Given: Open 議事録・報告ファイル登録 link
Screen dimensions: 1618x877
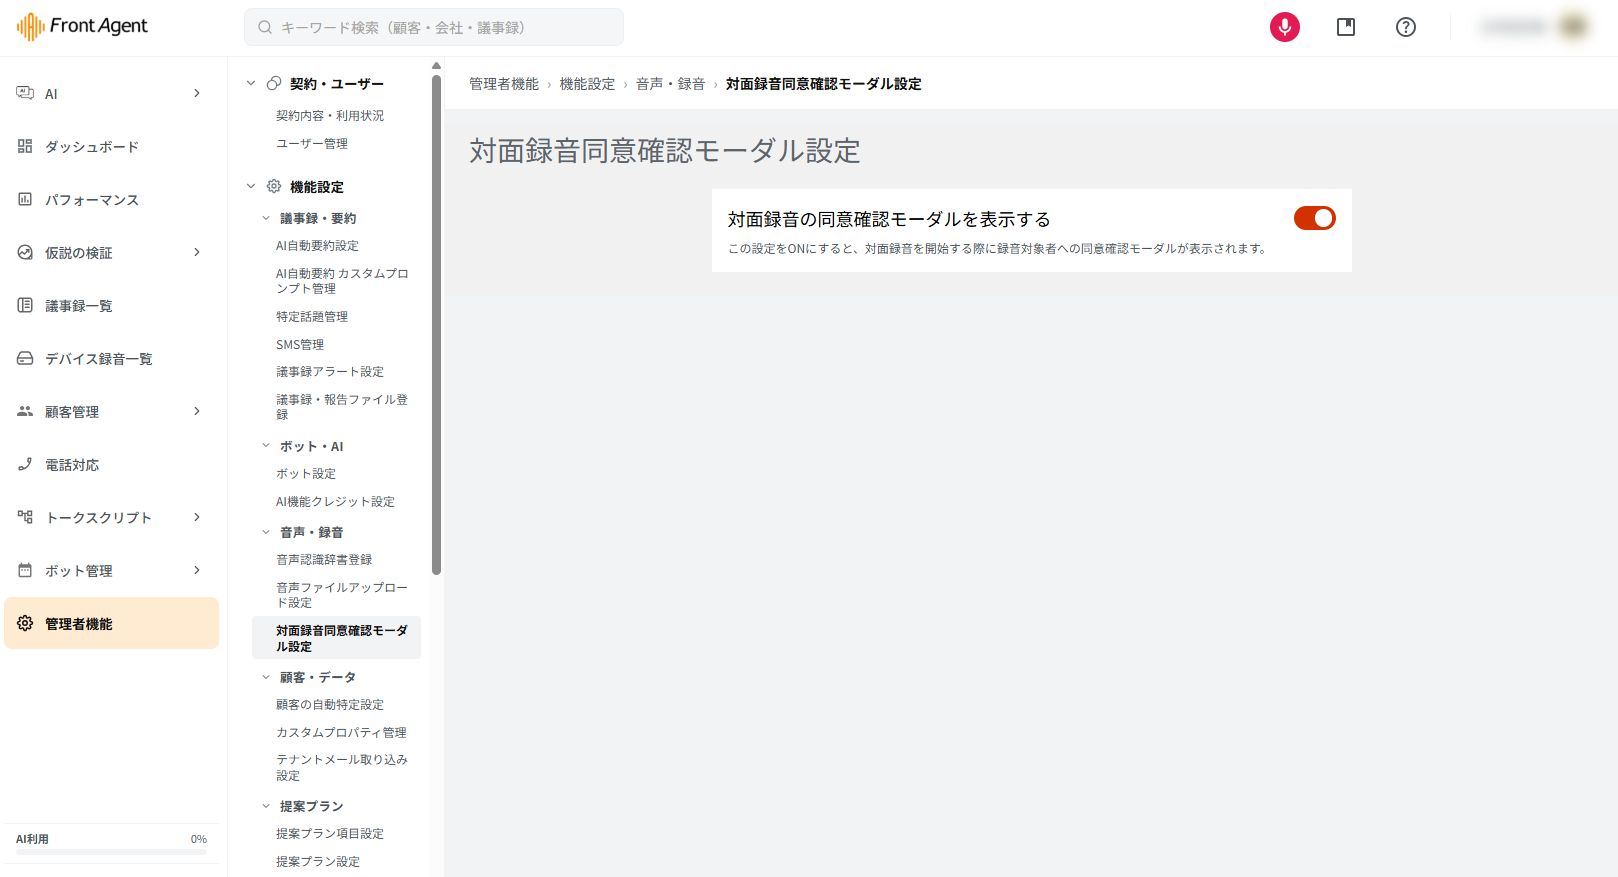Looking at the screenshot, I should pos(342,407).
